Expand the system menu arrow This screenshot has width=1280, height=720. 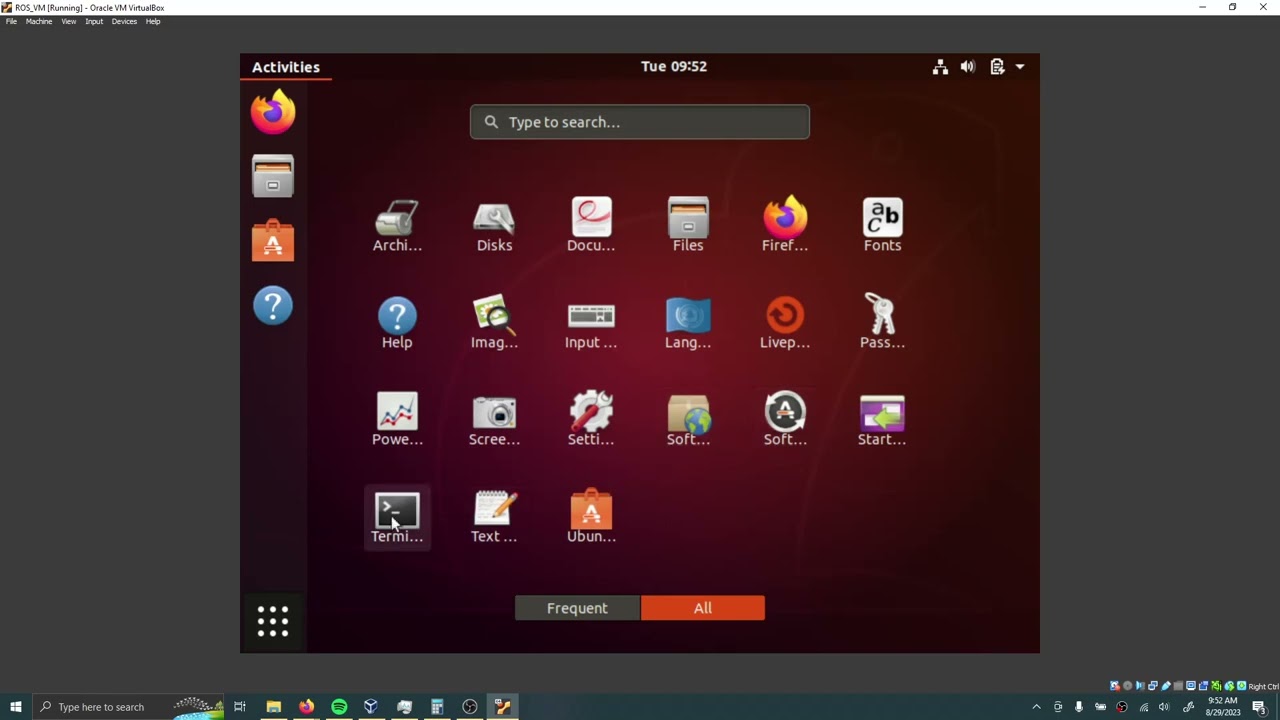click(x=1020, y=67)
